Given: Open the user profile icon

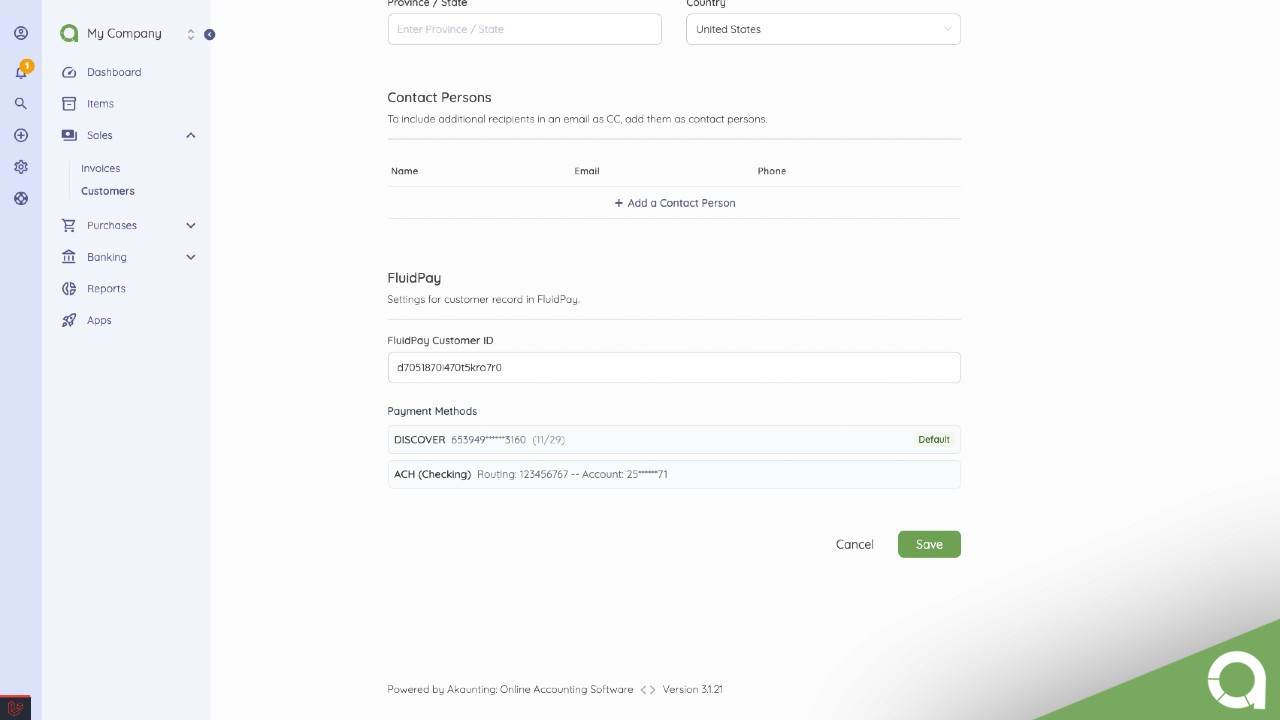Looking at the screenshot, I should coord(21,33).
